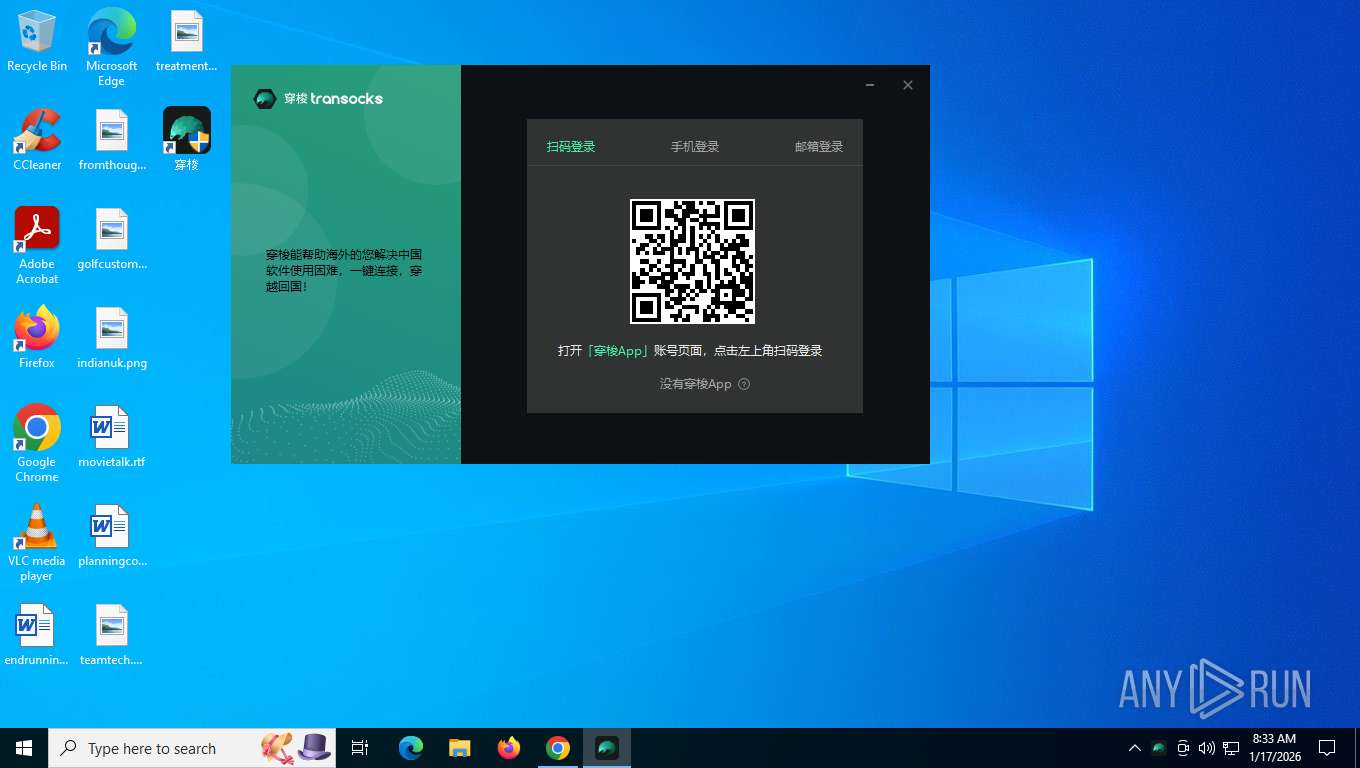The height and width of the screenshot is (768, 1360).
Task: Select the golfcustom image file
Action: point(112,240)
